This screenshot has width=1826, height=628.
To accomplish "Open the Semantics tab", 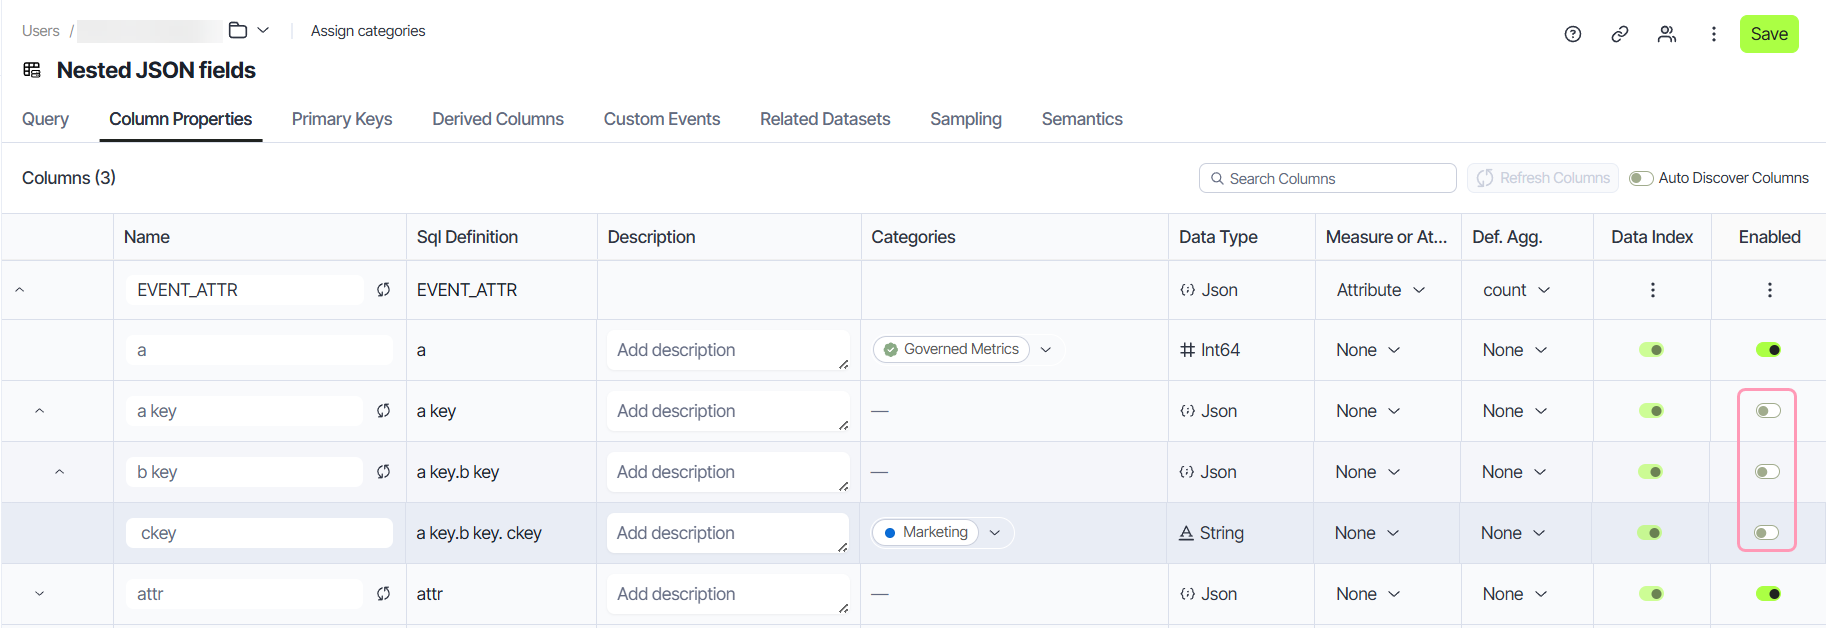I will click(1082, 119).
